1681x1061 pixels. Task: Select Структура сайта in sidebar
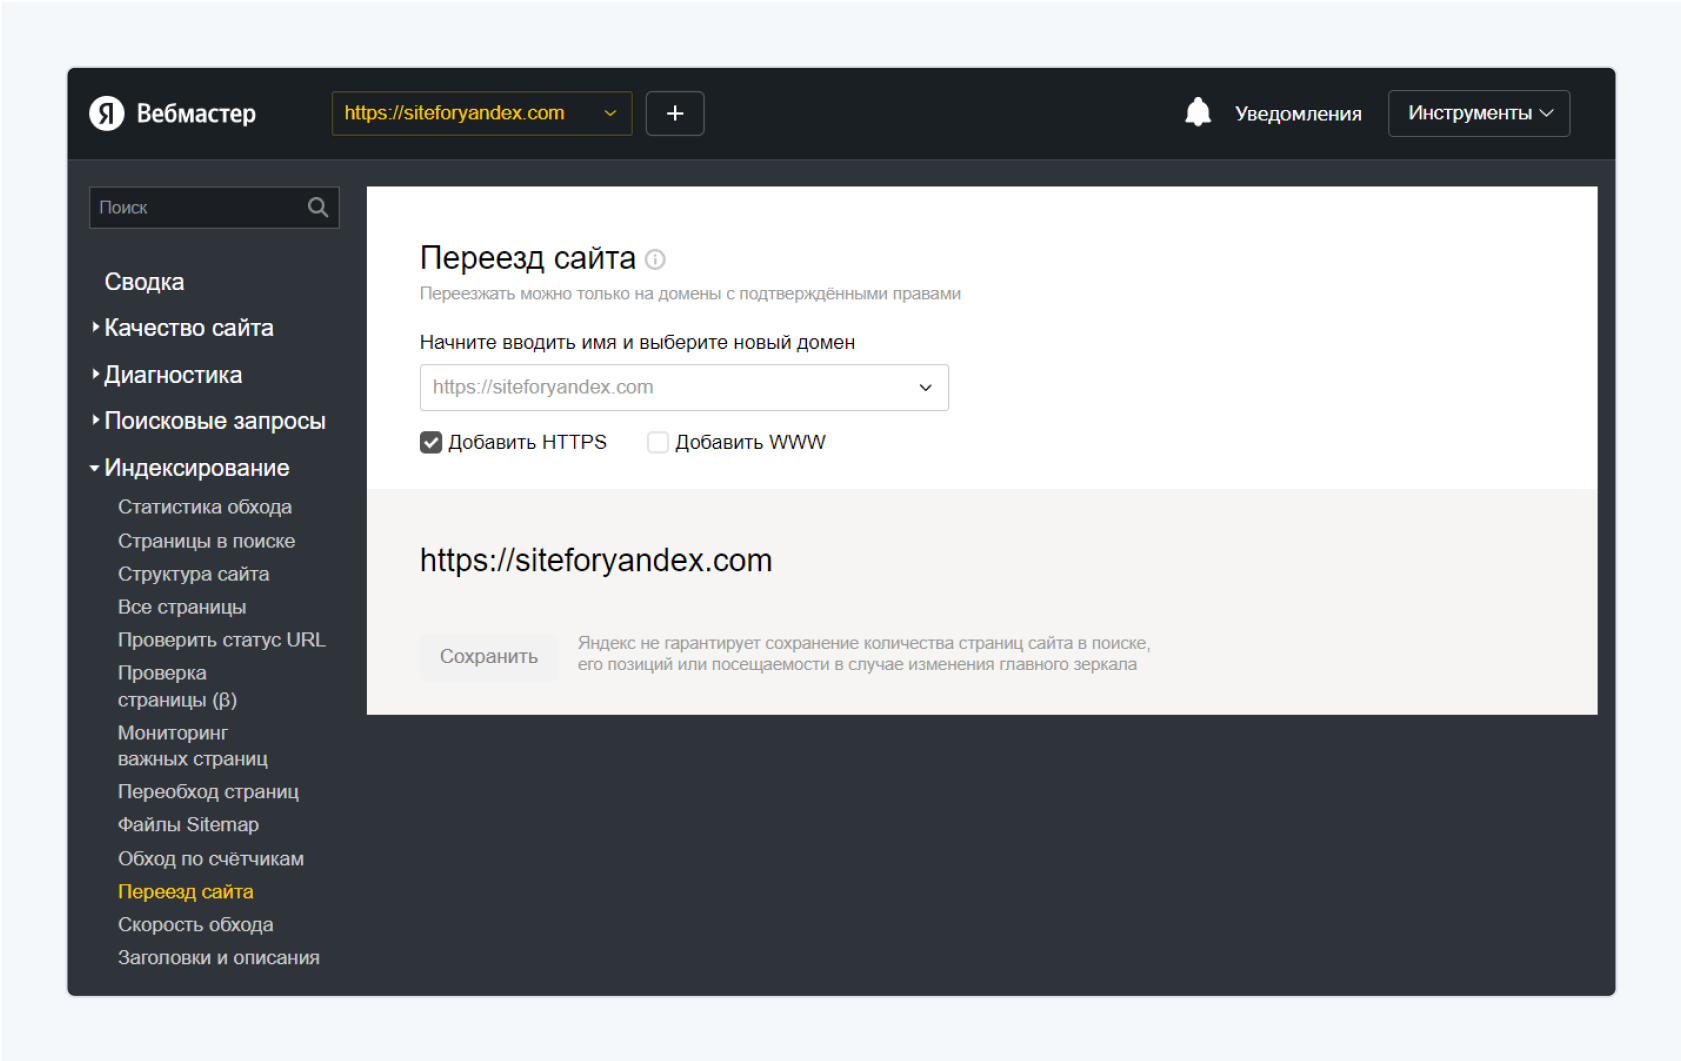[193, 574]
